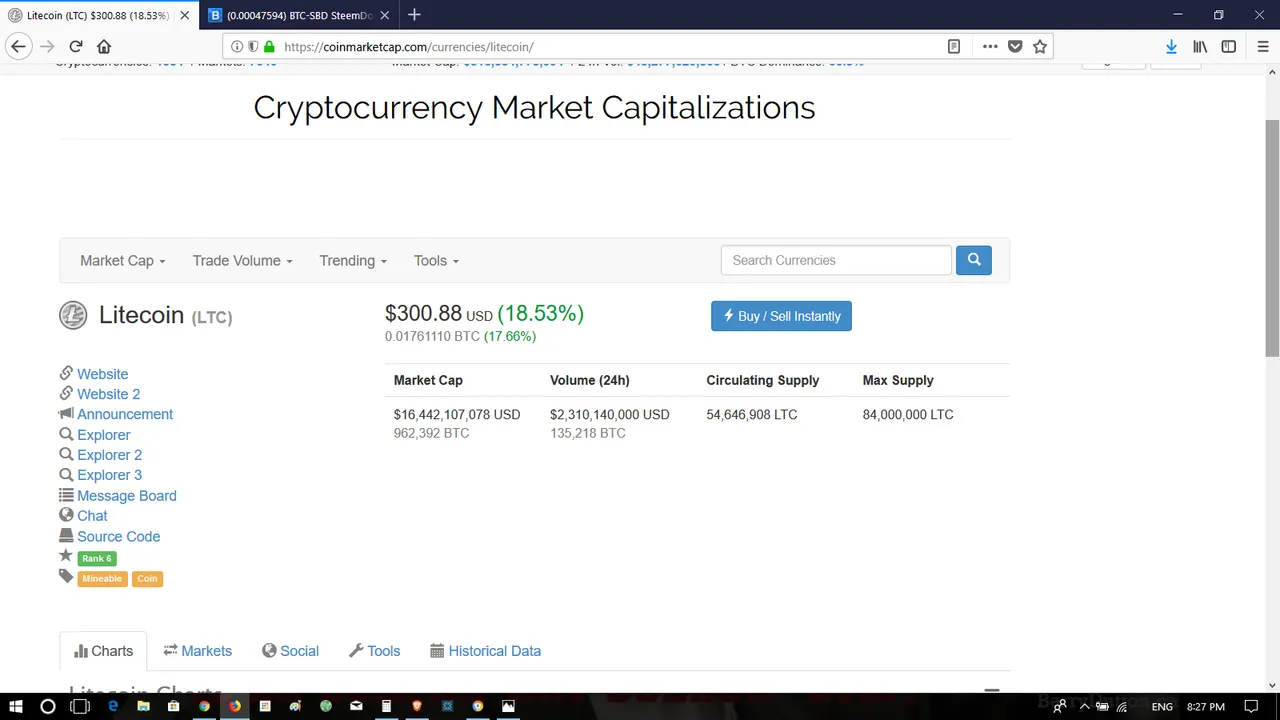This screenshot has width=1280, height=720.
Task: Switch to the Tools tab
Action: pyautogui.click(x=374, y=651)
